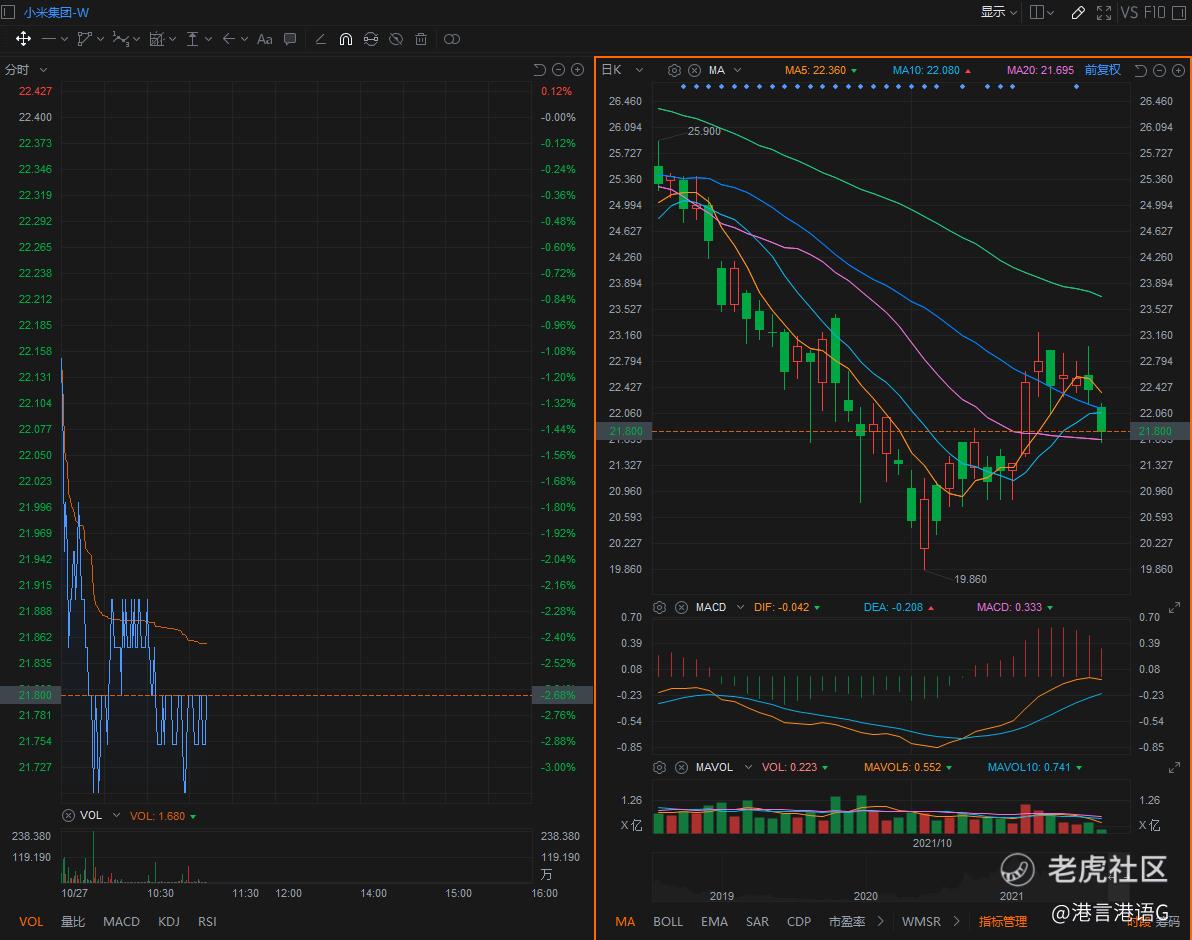Select the 量比 indicator tab

point(73,921)
